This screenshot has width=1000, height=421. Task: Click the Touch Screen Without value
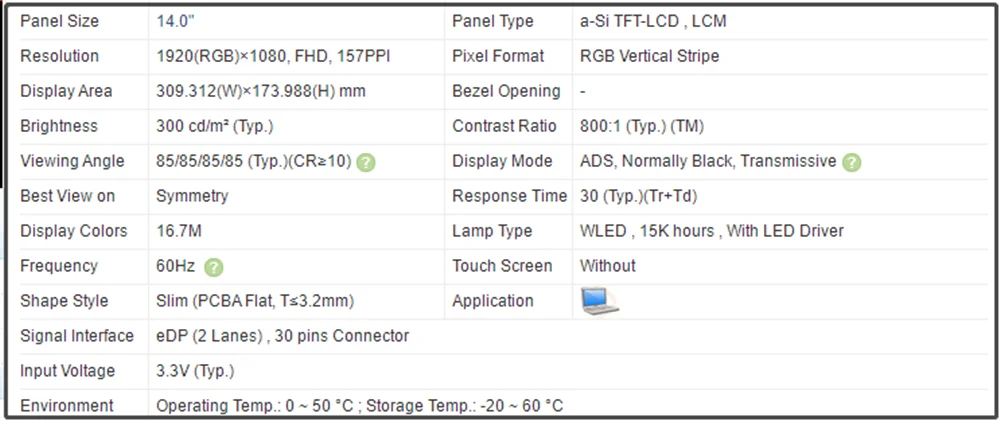click(608, 266)
